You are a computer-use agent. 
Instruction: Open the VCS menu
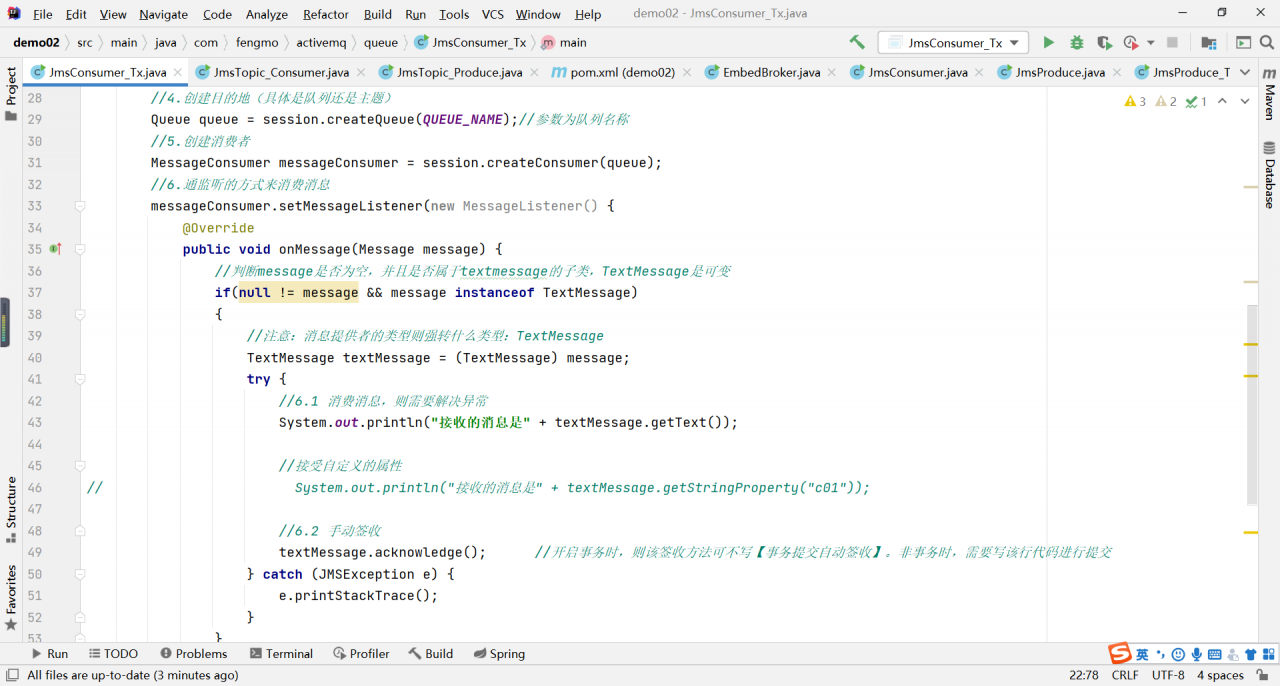point(492,14)
